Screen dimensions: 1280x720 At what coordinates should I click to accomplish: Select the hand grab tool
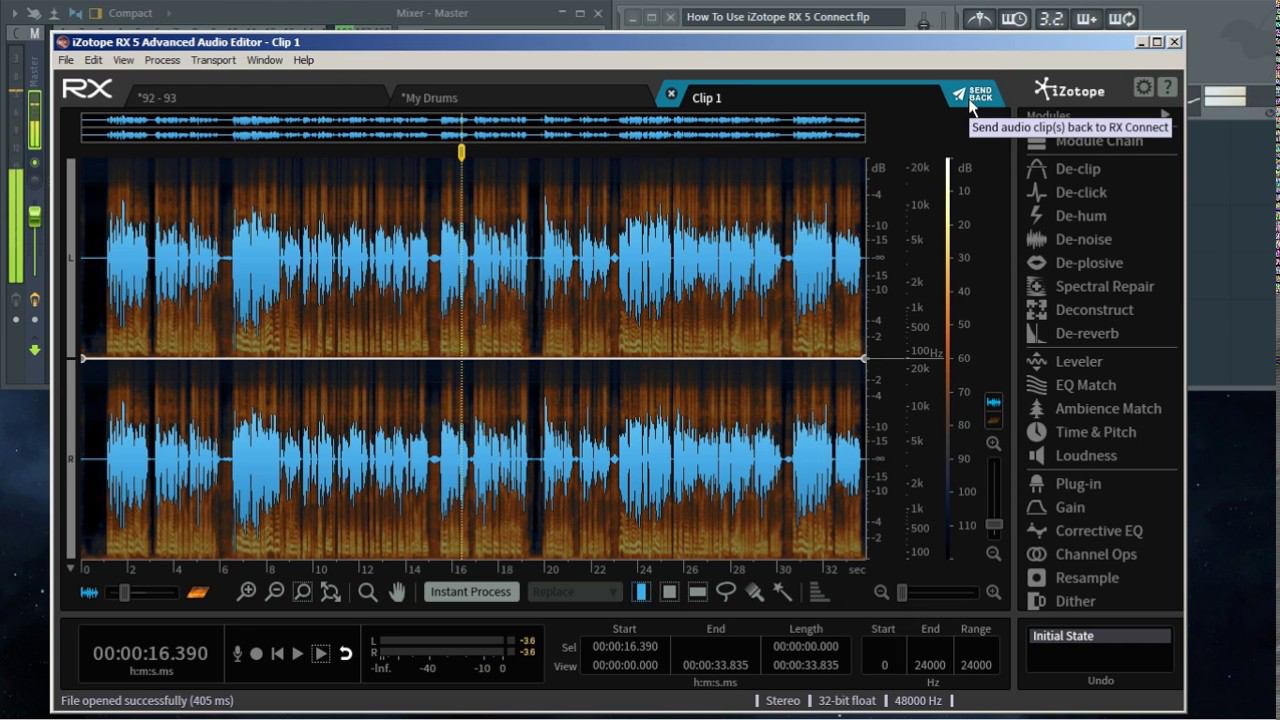397,592
